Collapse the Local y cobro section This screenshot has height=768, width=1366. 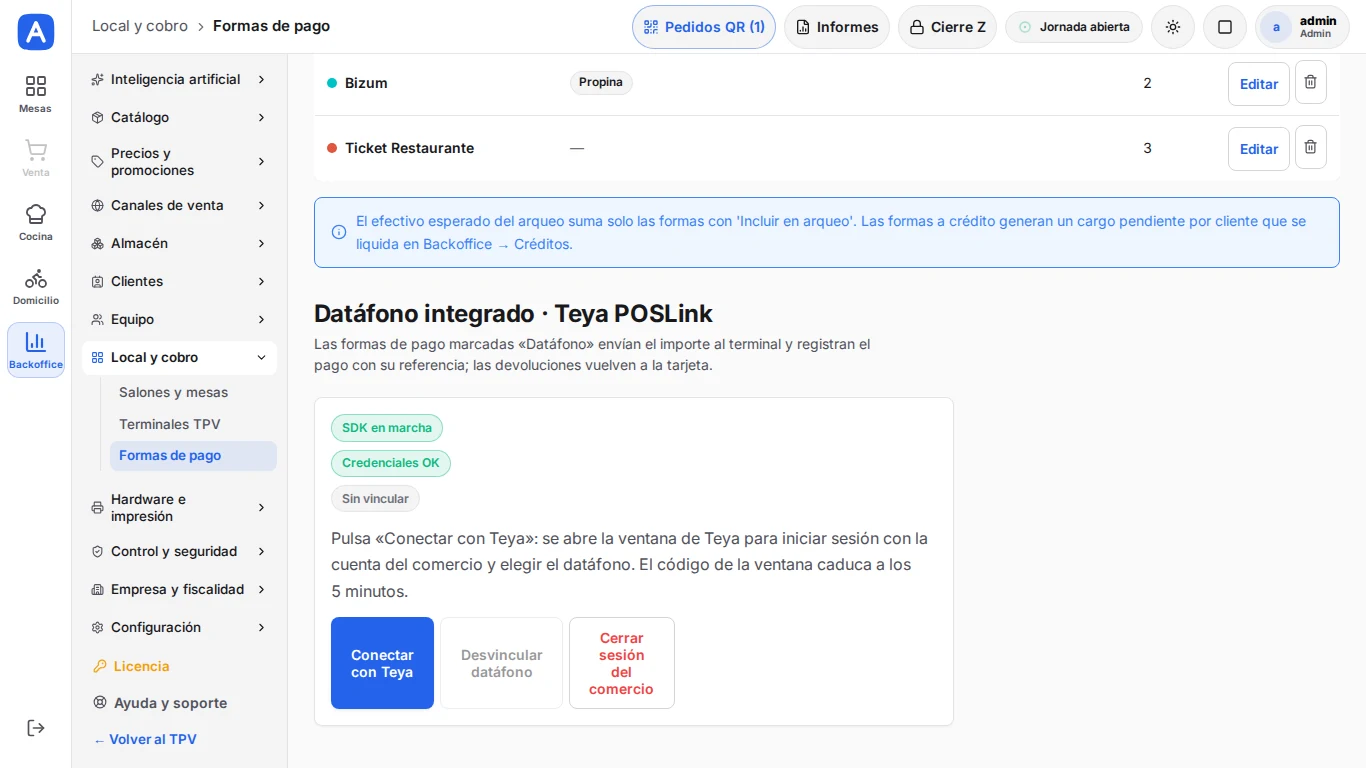pyautogui.click(x=179, y=357)
